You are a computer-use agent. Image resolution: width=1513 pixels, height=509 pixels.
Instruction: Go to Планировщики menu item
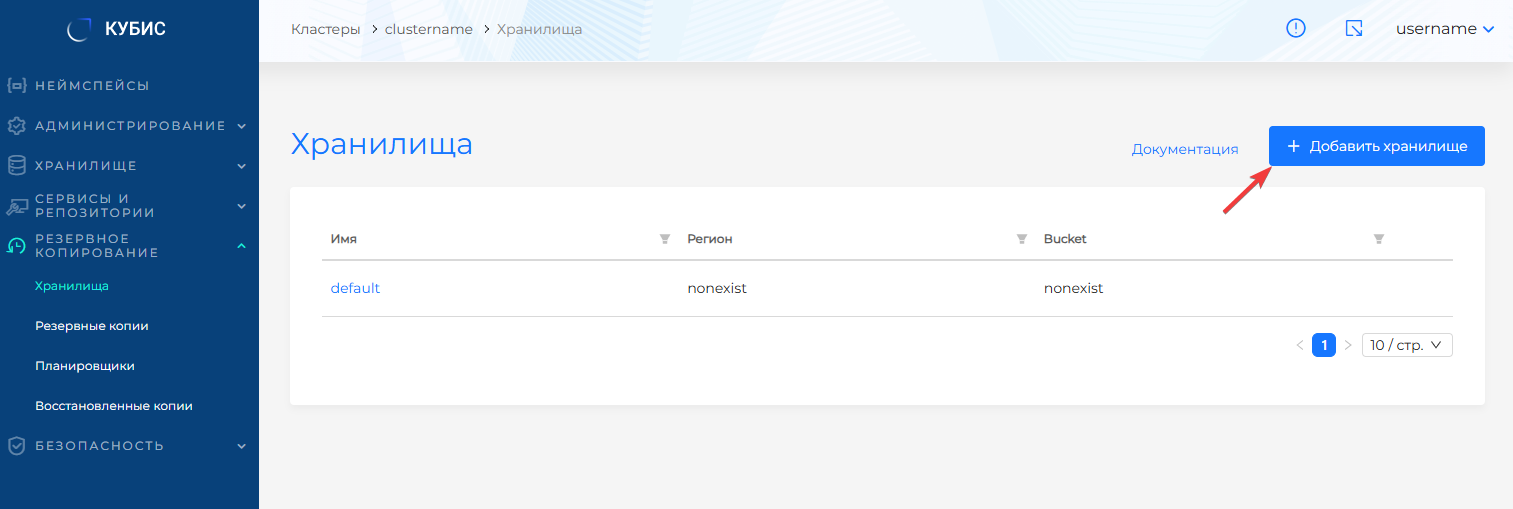[84, 366]
